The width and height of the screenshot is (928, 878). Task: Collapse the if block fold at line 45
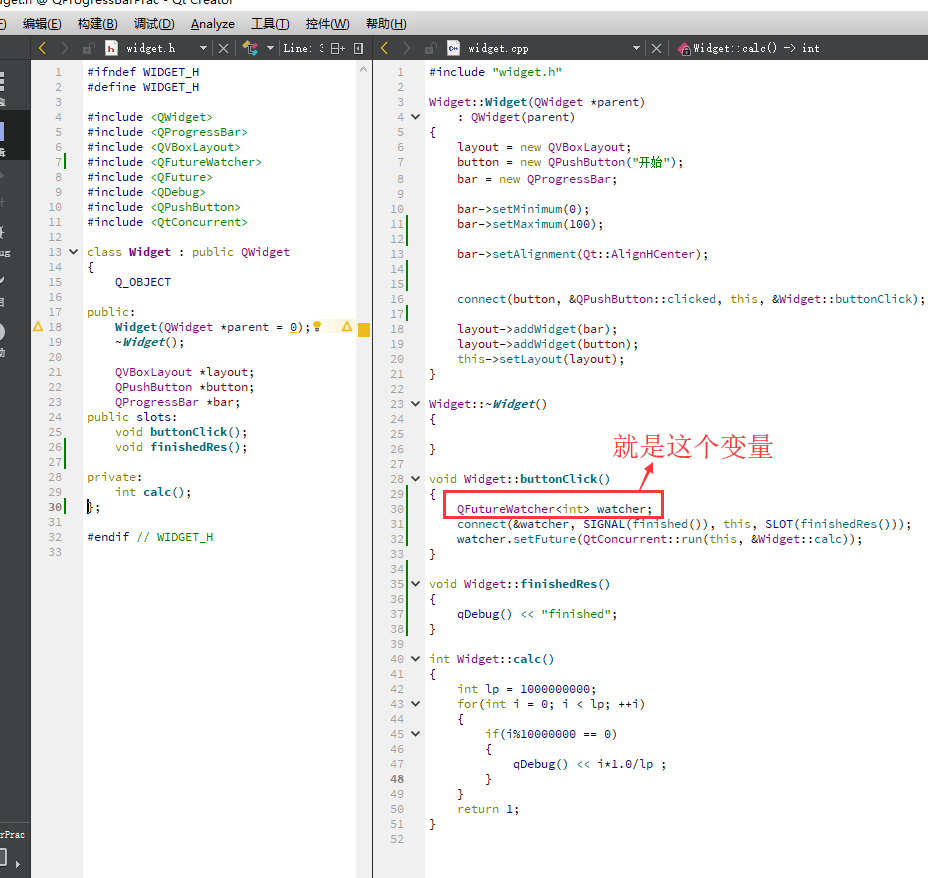point(415,734)
